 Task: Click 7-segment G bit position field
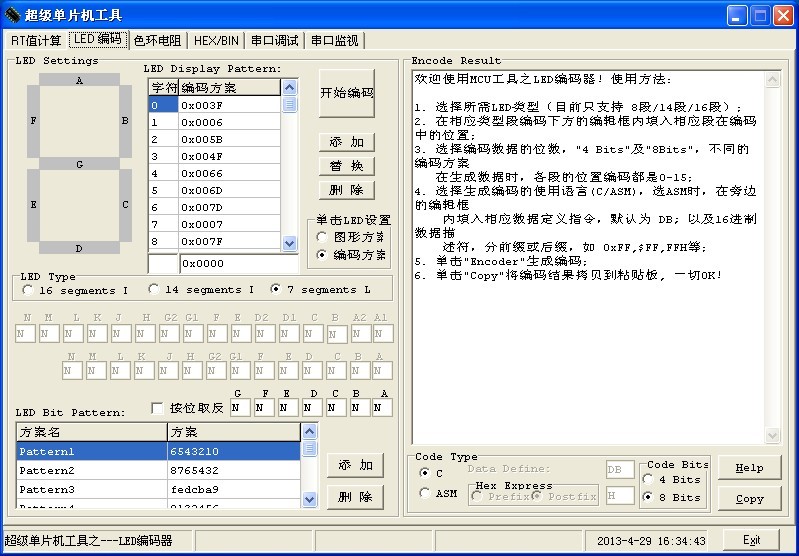(240, 408)
